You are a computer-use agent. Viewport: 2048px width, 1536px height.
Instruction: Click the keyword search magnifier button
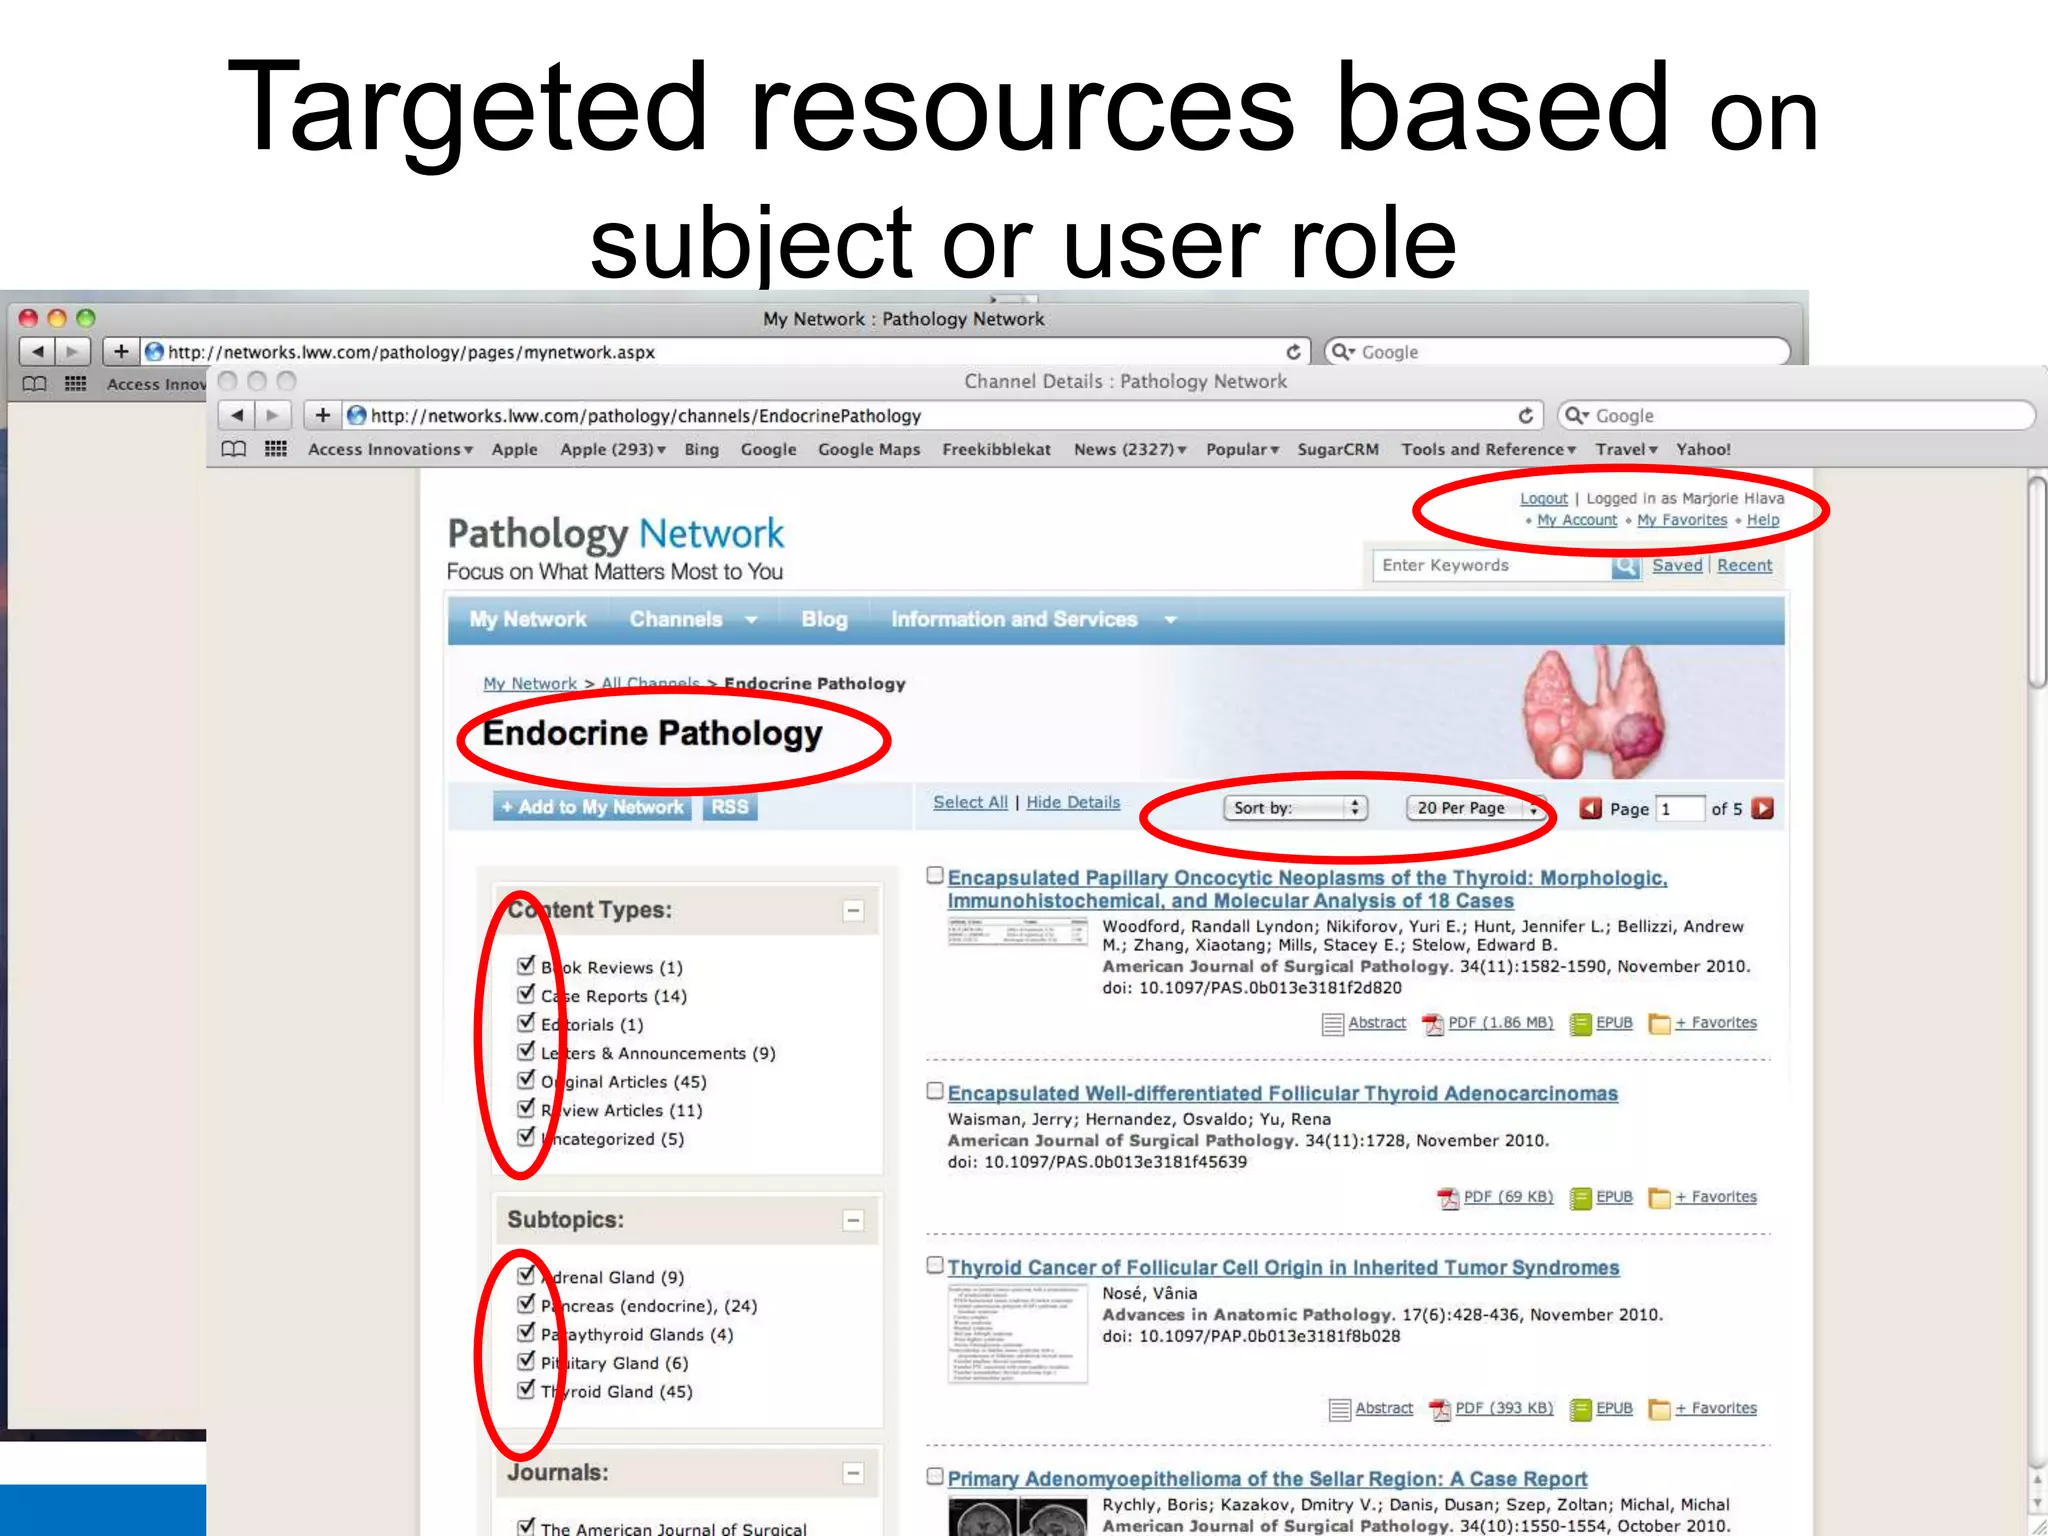[1626, 566]
